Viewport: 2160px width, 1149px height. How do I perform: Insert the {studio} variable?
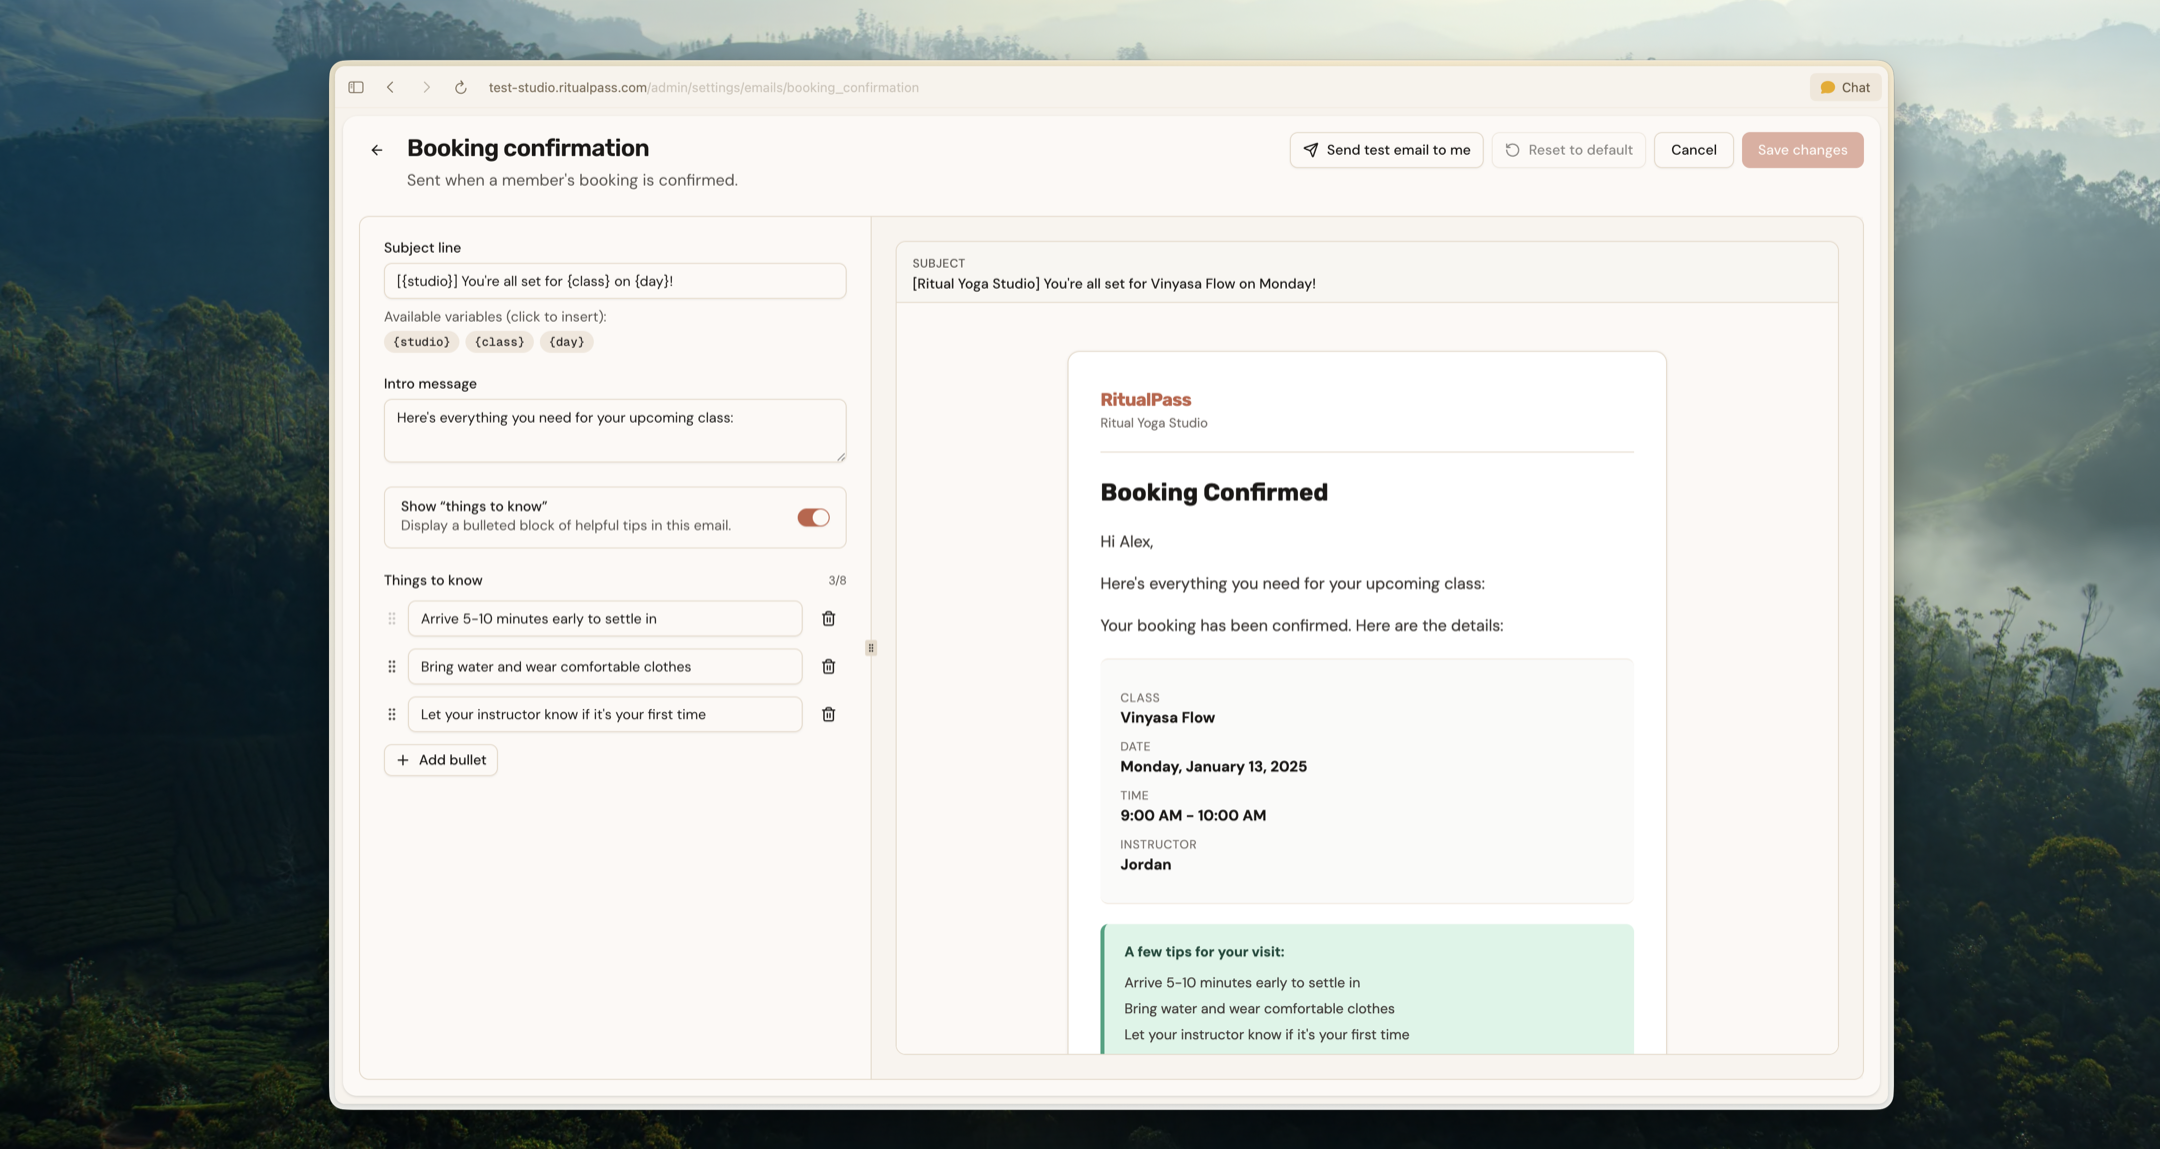[x=421, y=342]
